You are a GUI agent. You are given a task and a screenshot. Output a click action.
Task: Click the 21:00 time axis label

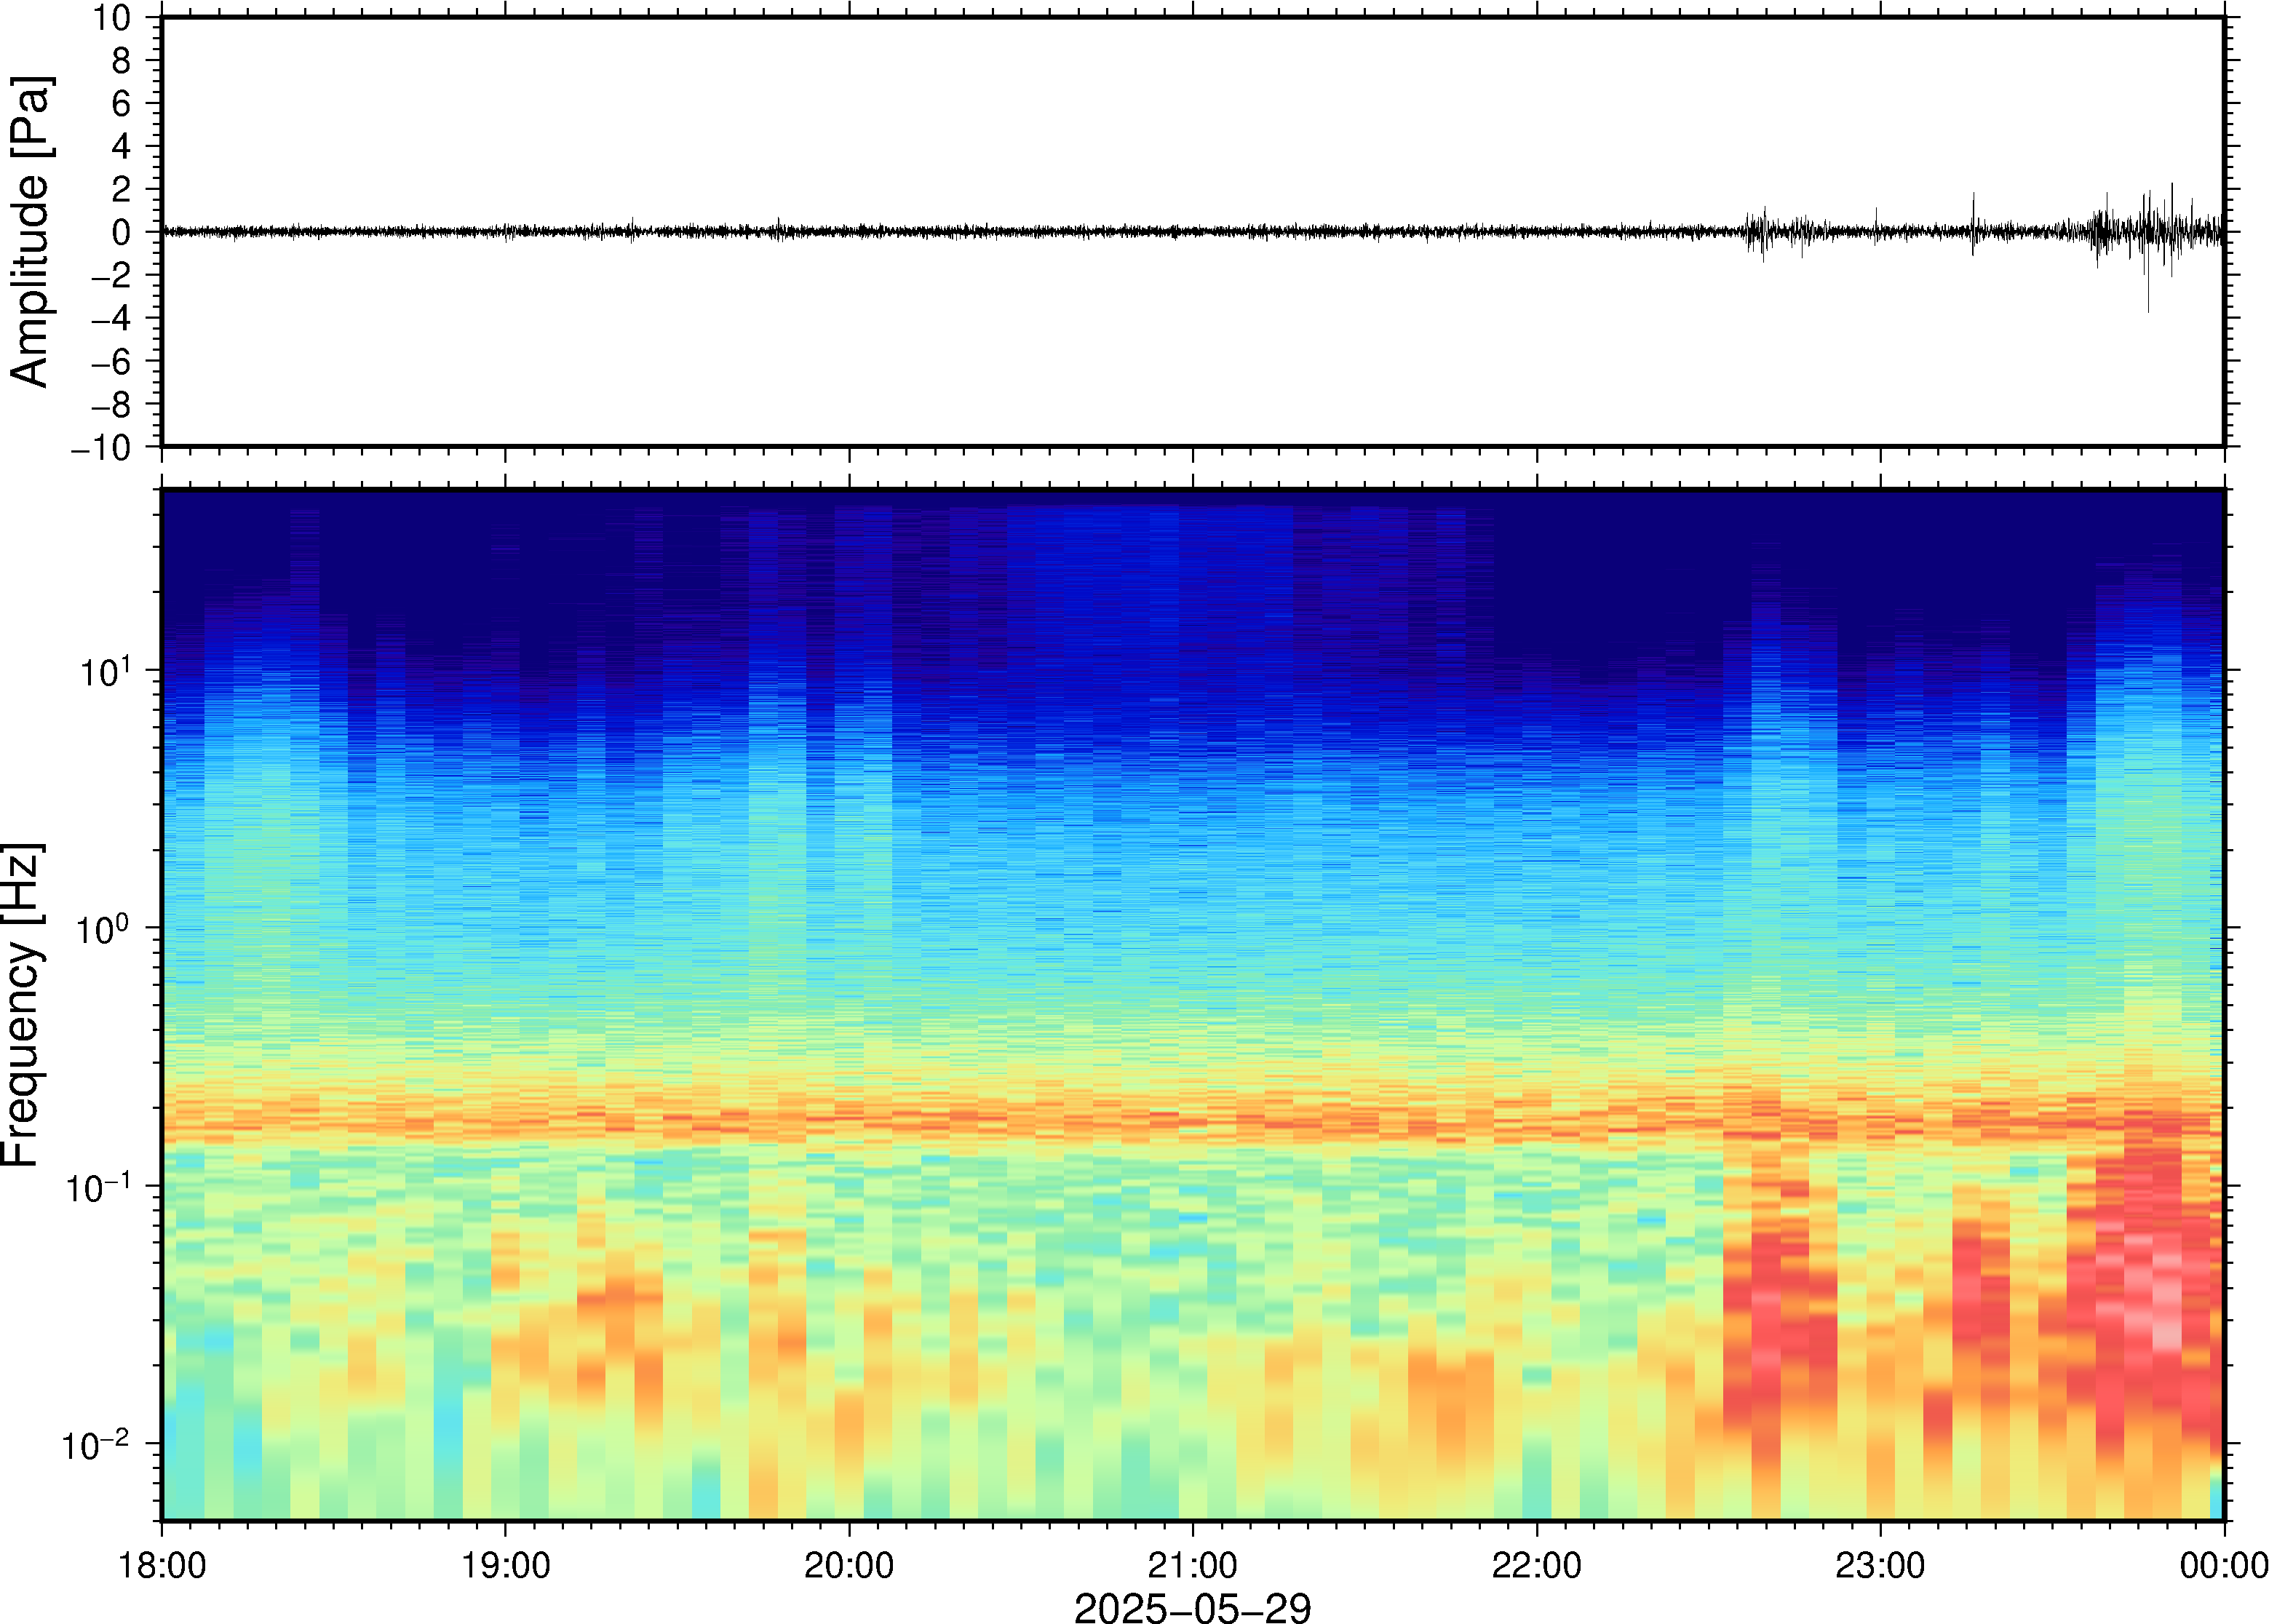click(x=1192, y=1565)
